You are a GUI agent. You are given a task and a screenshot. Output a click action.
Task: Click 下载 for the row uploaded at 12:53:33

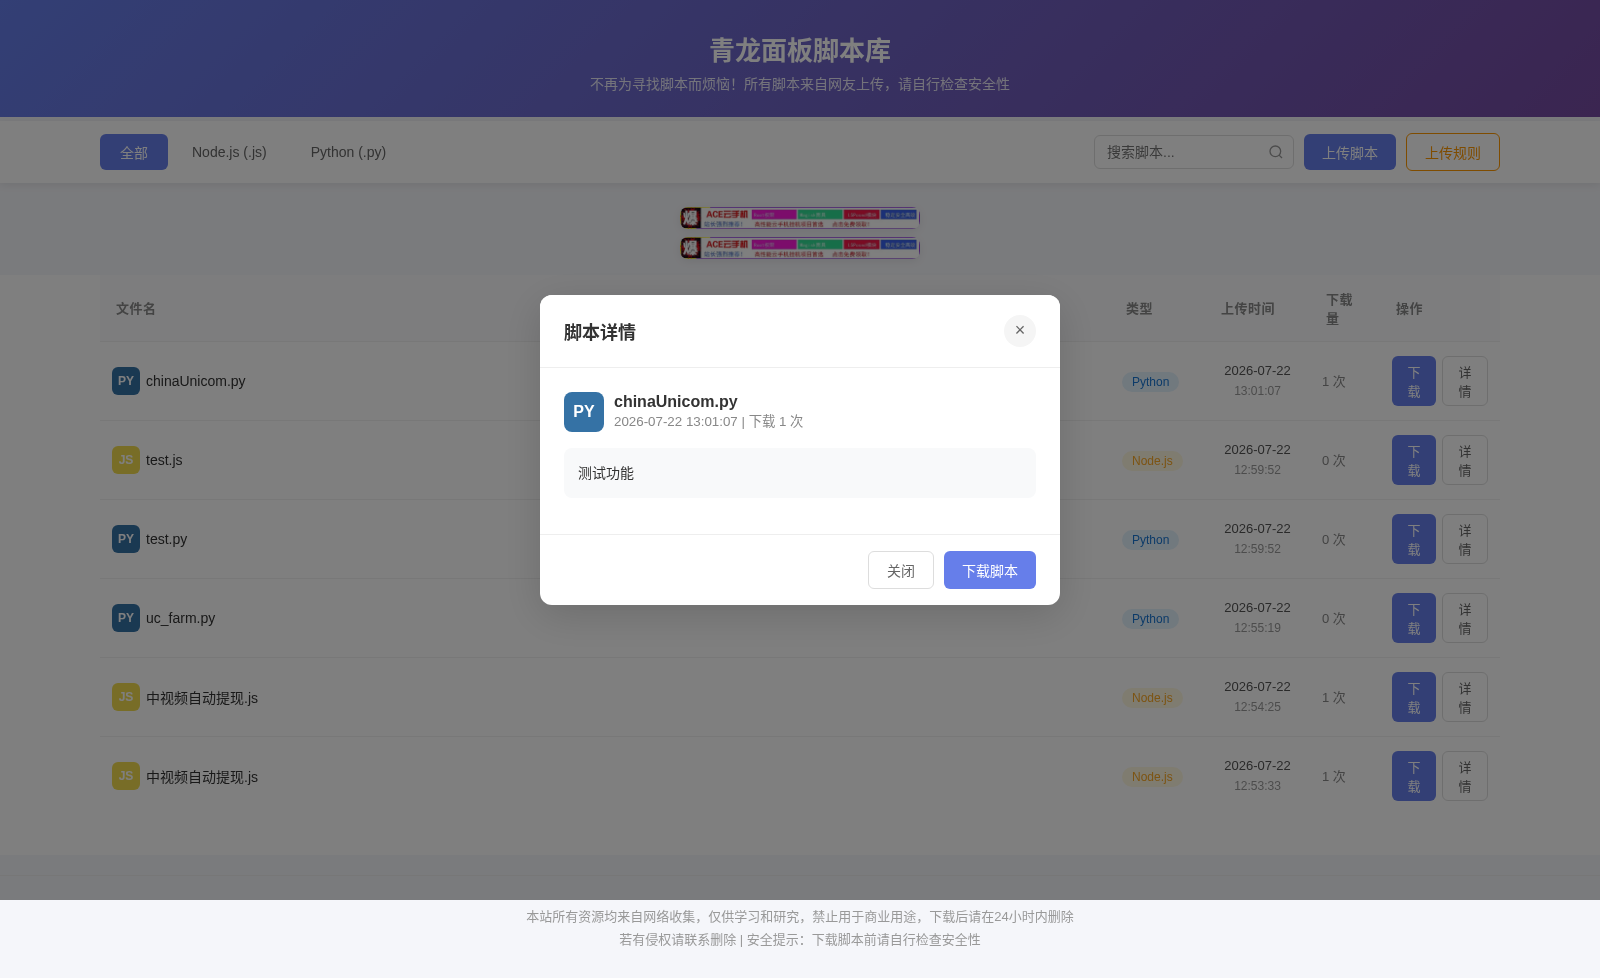[x=1414, y=776]
